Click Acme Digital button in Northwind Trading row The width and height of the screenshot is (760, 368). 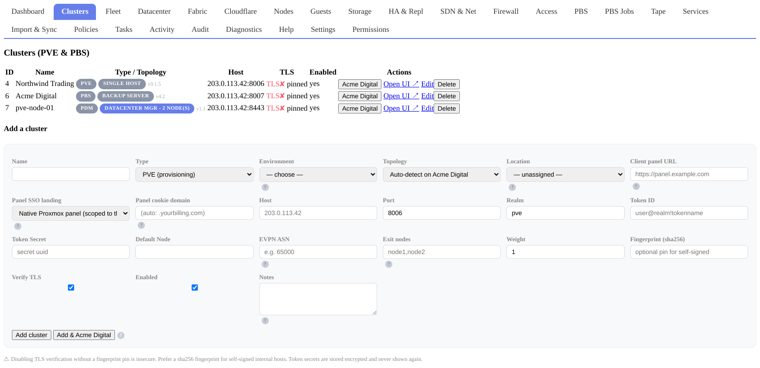[360, 84]
